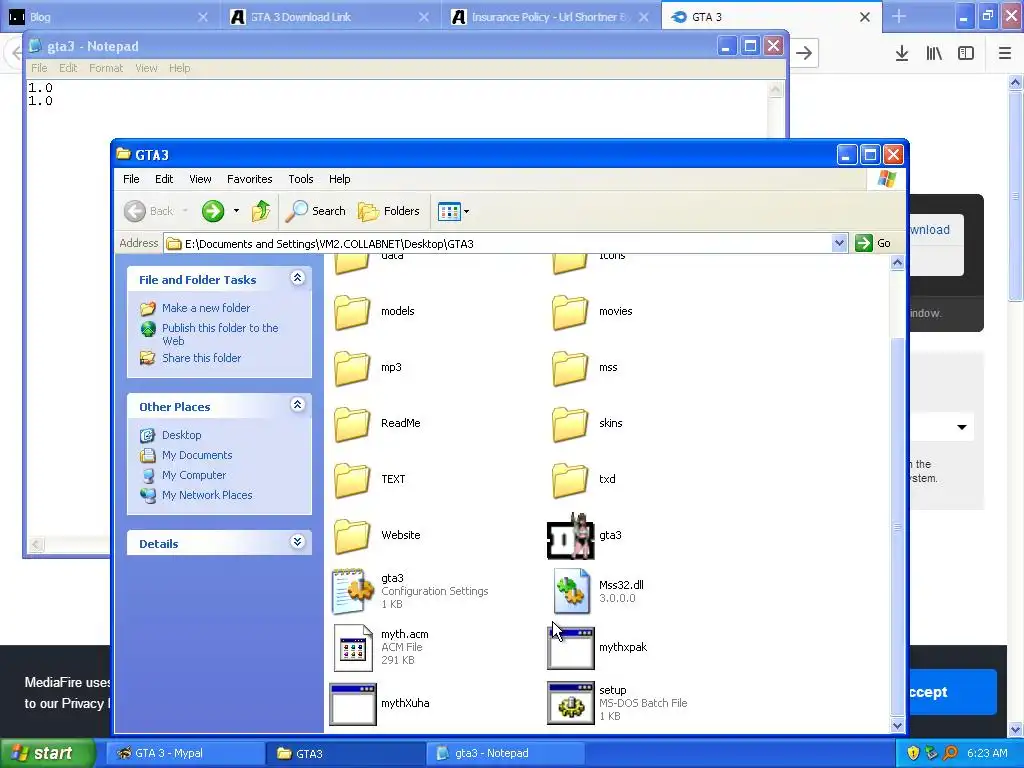Viewport: 1024px width, 768px height.
Task: Open a new browser tab
Action: pos(899,16)
